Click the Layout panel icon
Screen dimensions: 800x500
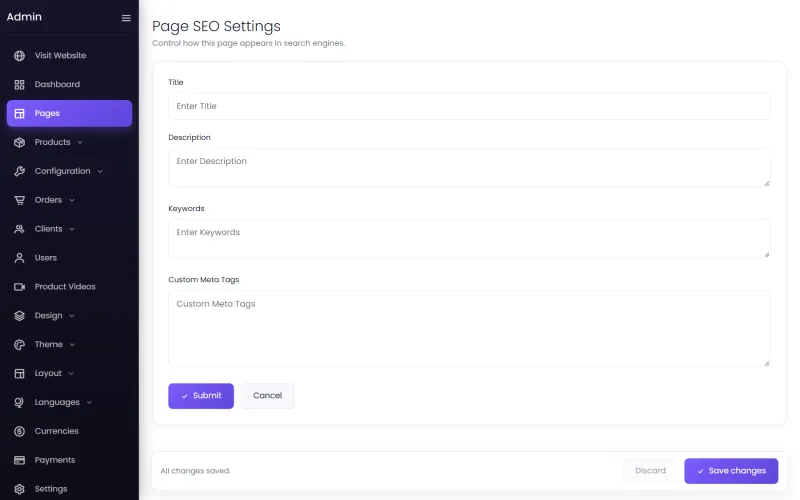click(19, 373)
